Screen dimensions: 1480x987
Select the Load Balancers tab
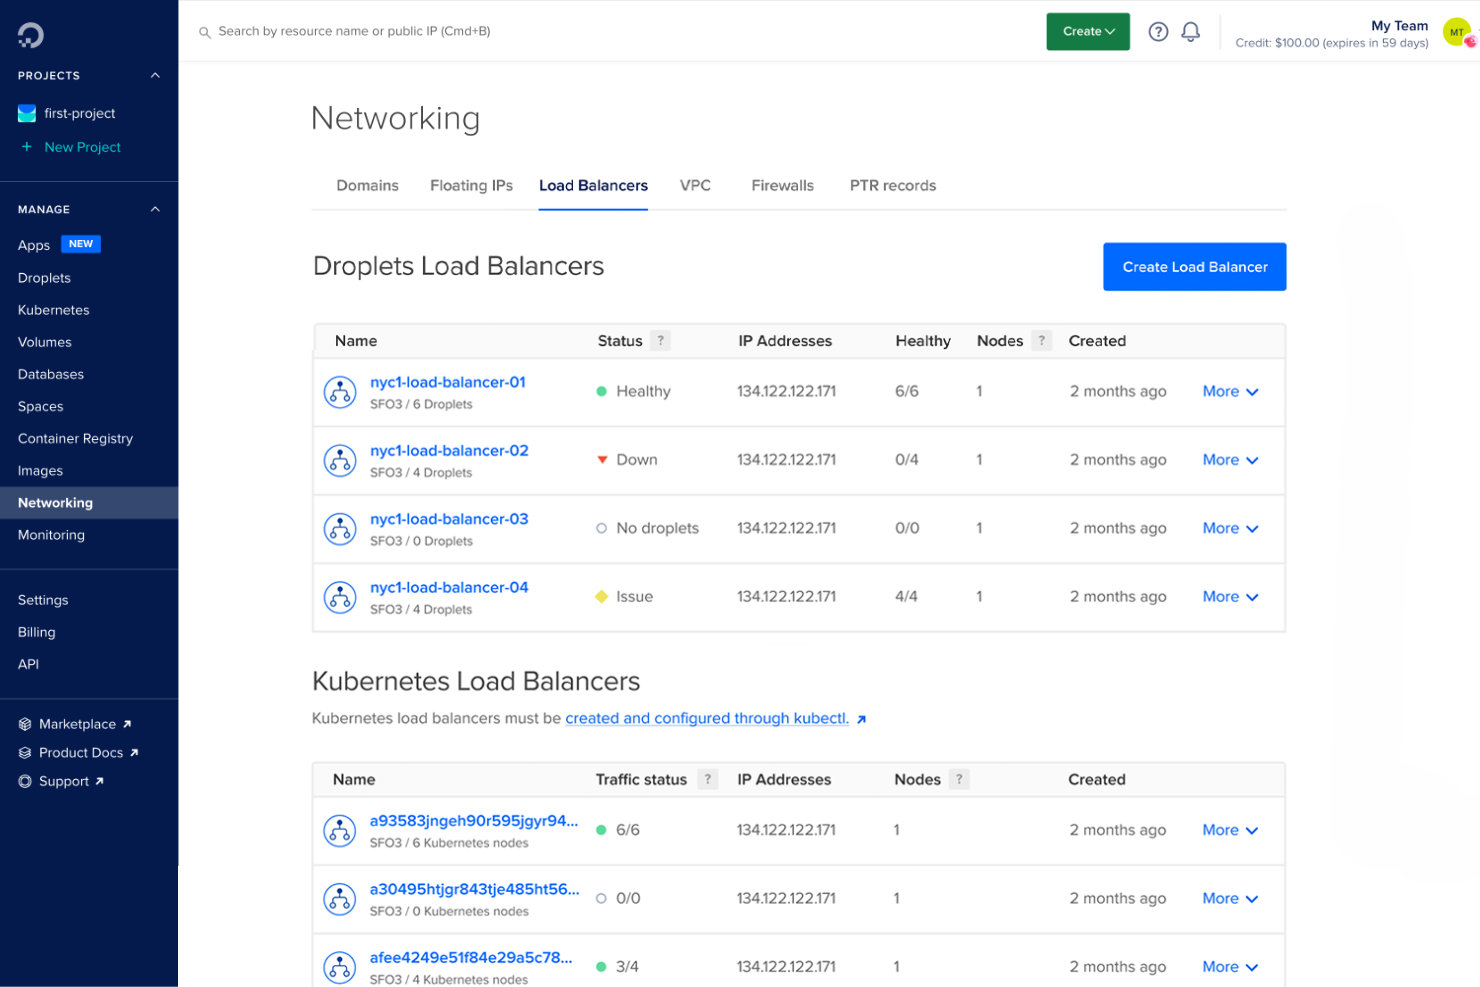pos(593,186)
